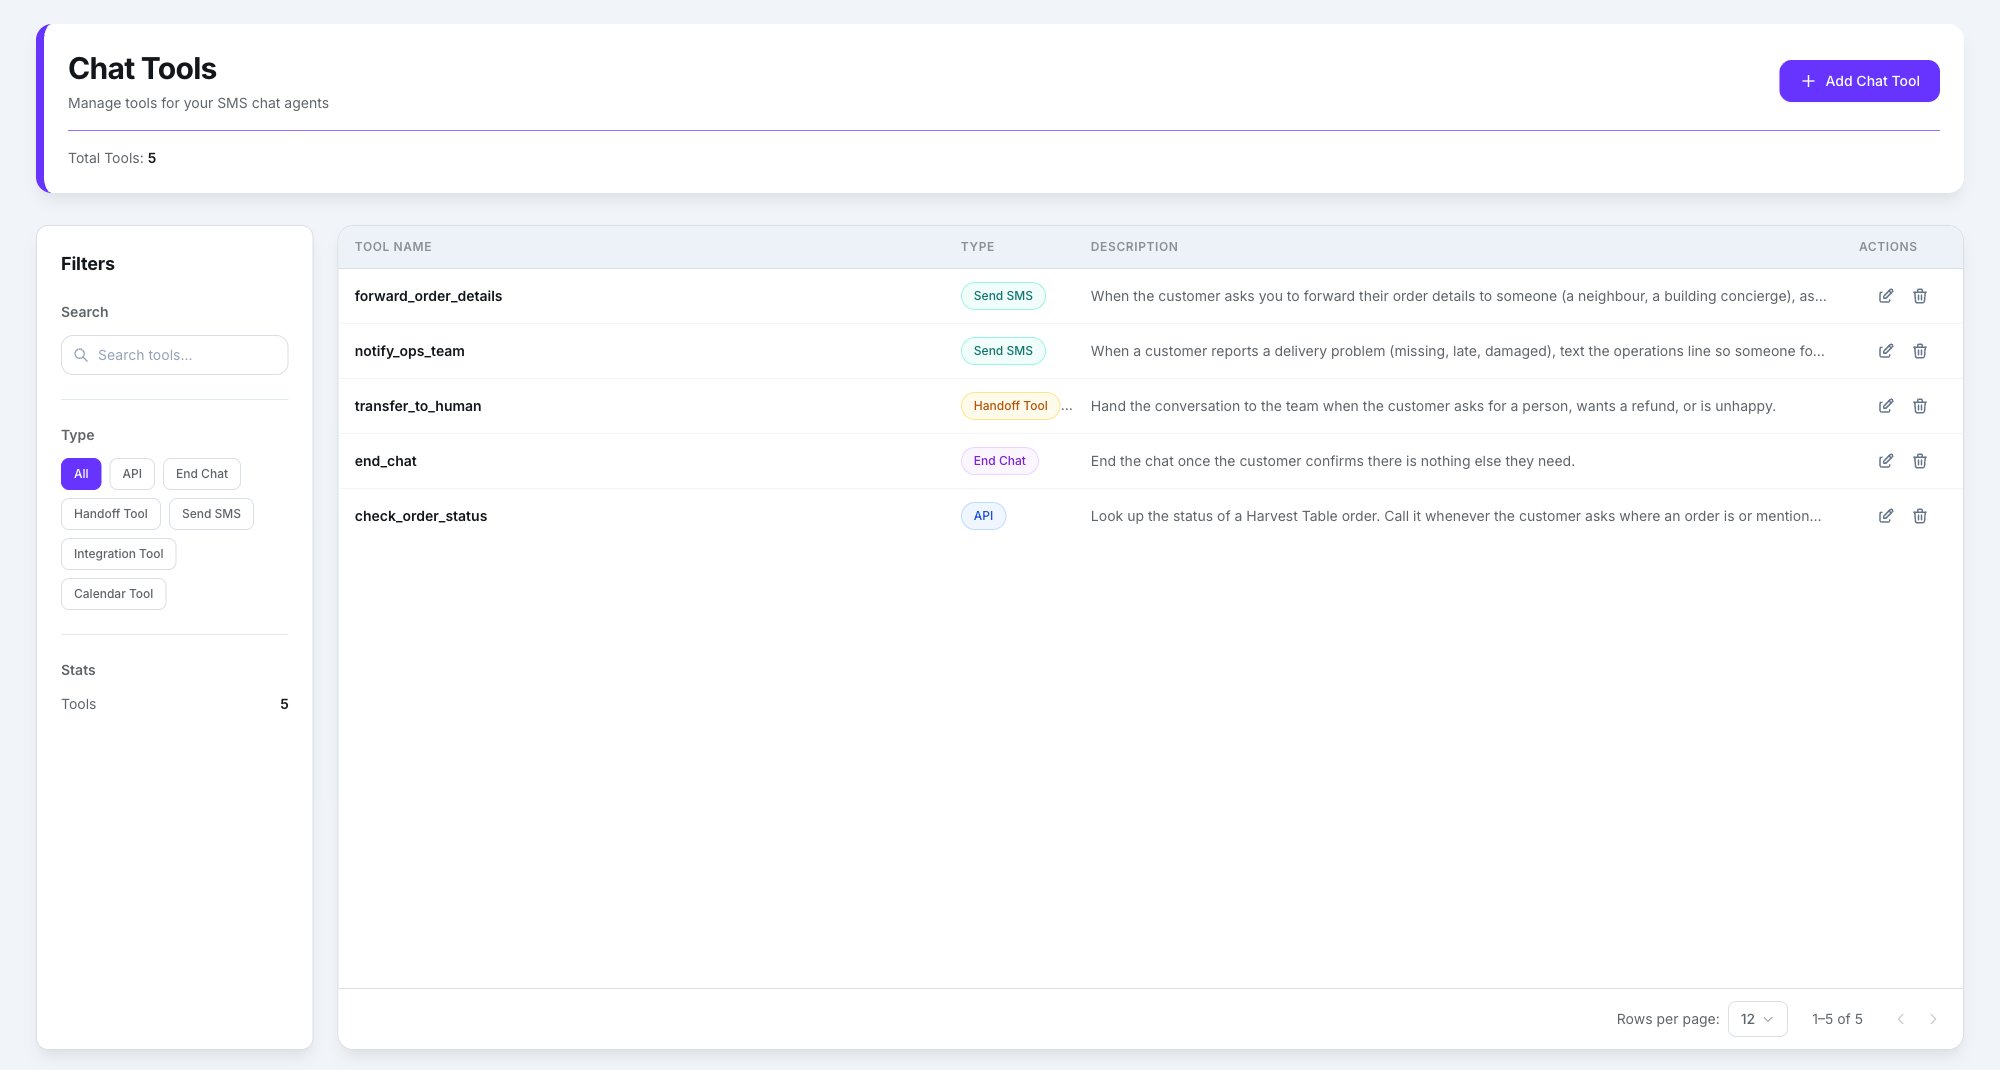
Task: Filter tools by API type
Action: coord(132,474)
